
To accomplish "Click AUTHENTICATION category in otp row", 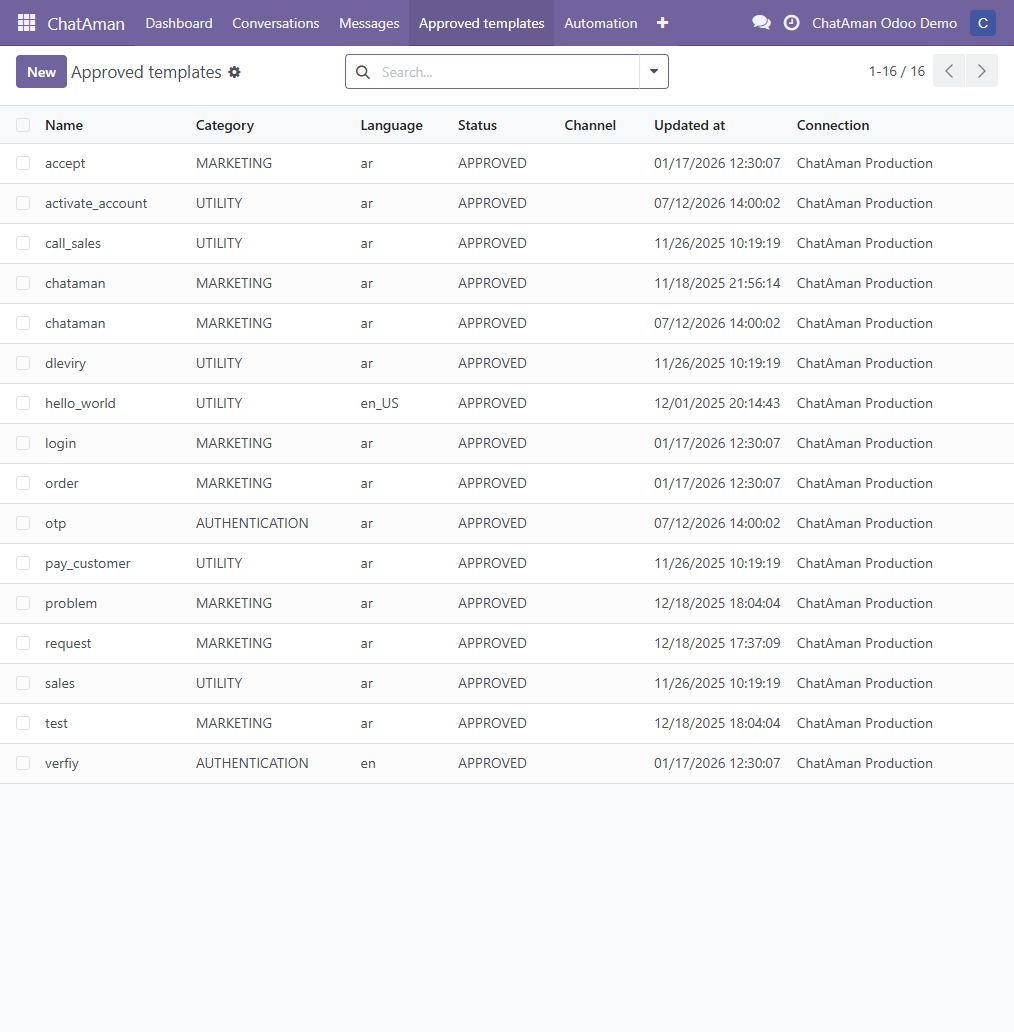I will [252, 523].
